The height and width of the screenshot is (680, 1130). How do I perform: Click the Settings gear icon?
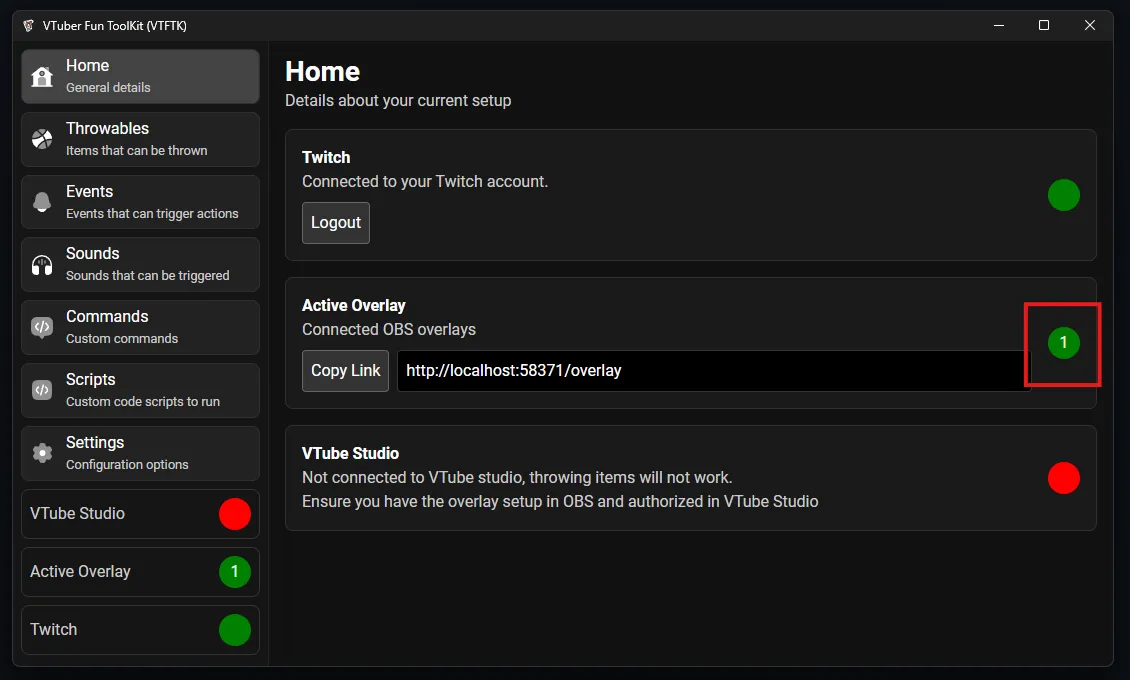(42, 453)
